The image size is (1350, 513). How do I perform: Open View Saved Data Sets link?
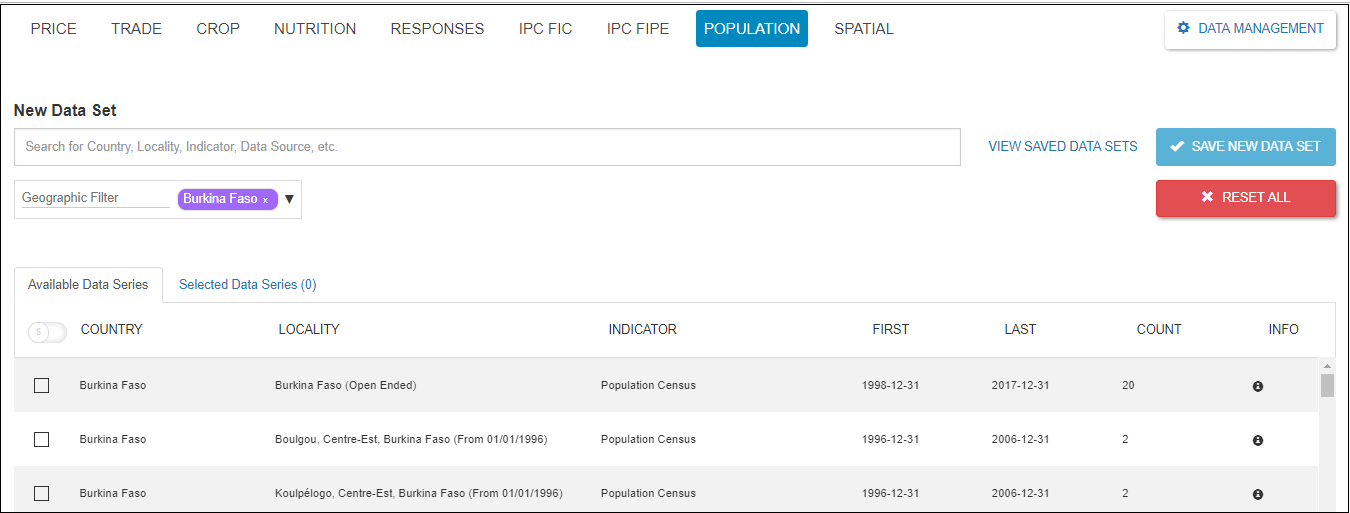pos(1062,146)
